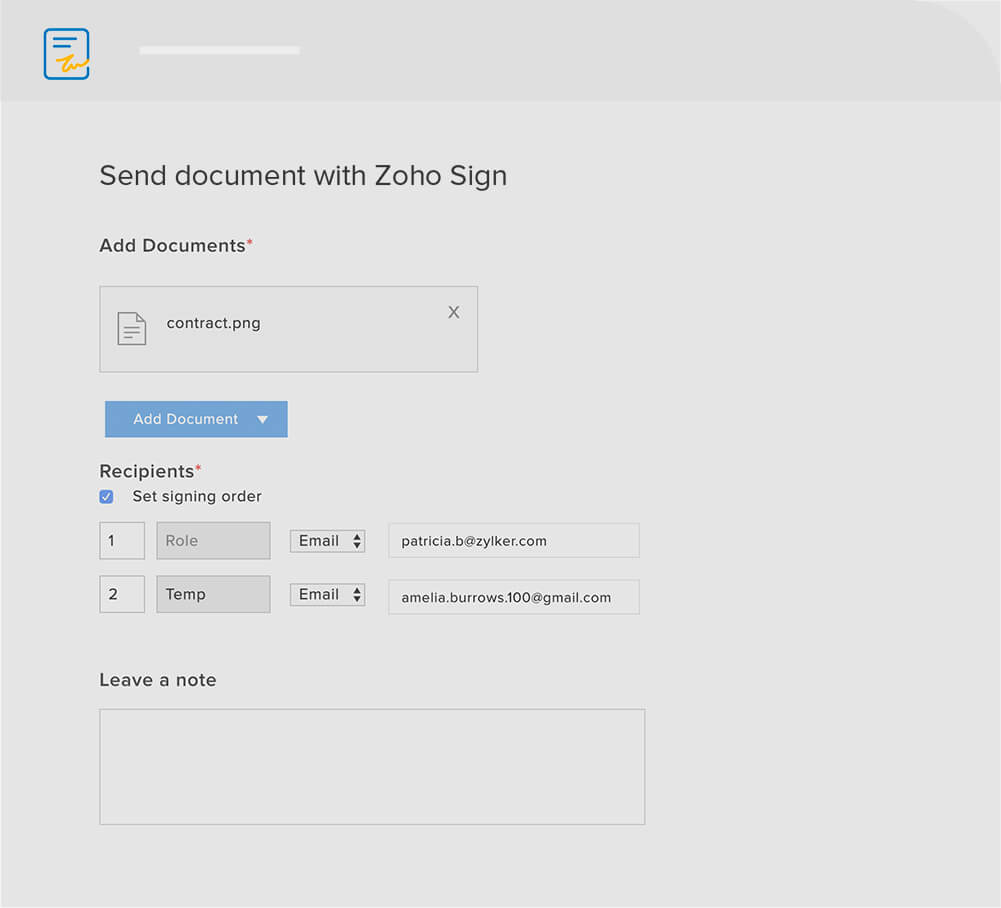
Task: Click the contract.png document file icon
Action: pyautogui.click(x=132, y=328)
